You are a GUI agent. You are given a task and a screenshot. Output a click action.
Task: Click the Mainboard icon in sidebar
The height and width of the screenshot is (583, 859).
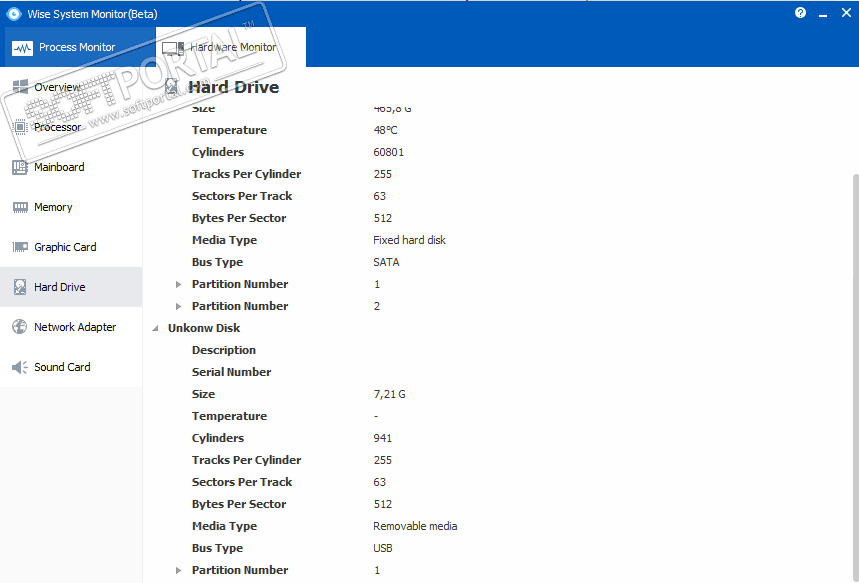[20, 167]
